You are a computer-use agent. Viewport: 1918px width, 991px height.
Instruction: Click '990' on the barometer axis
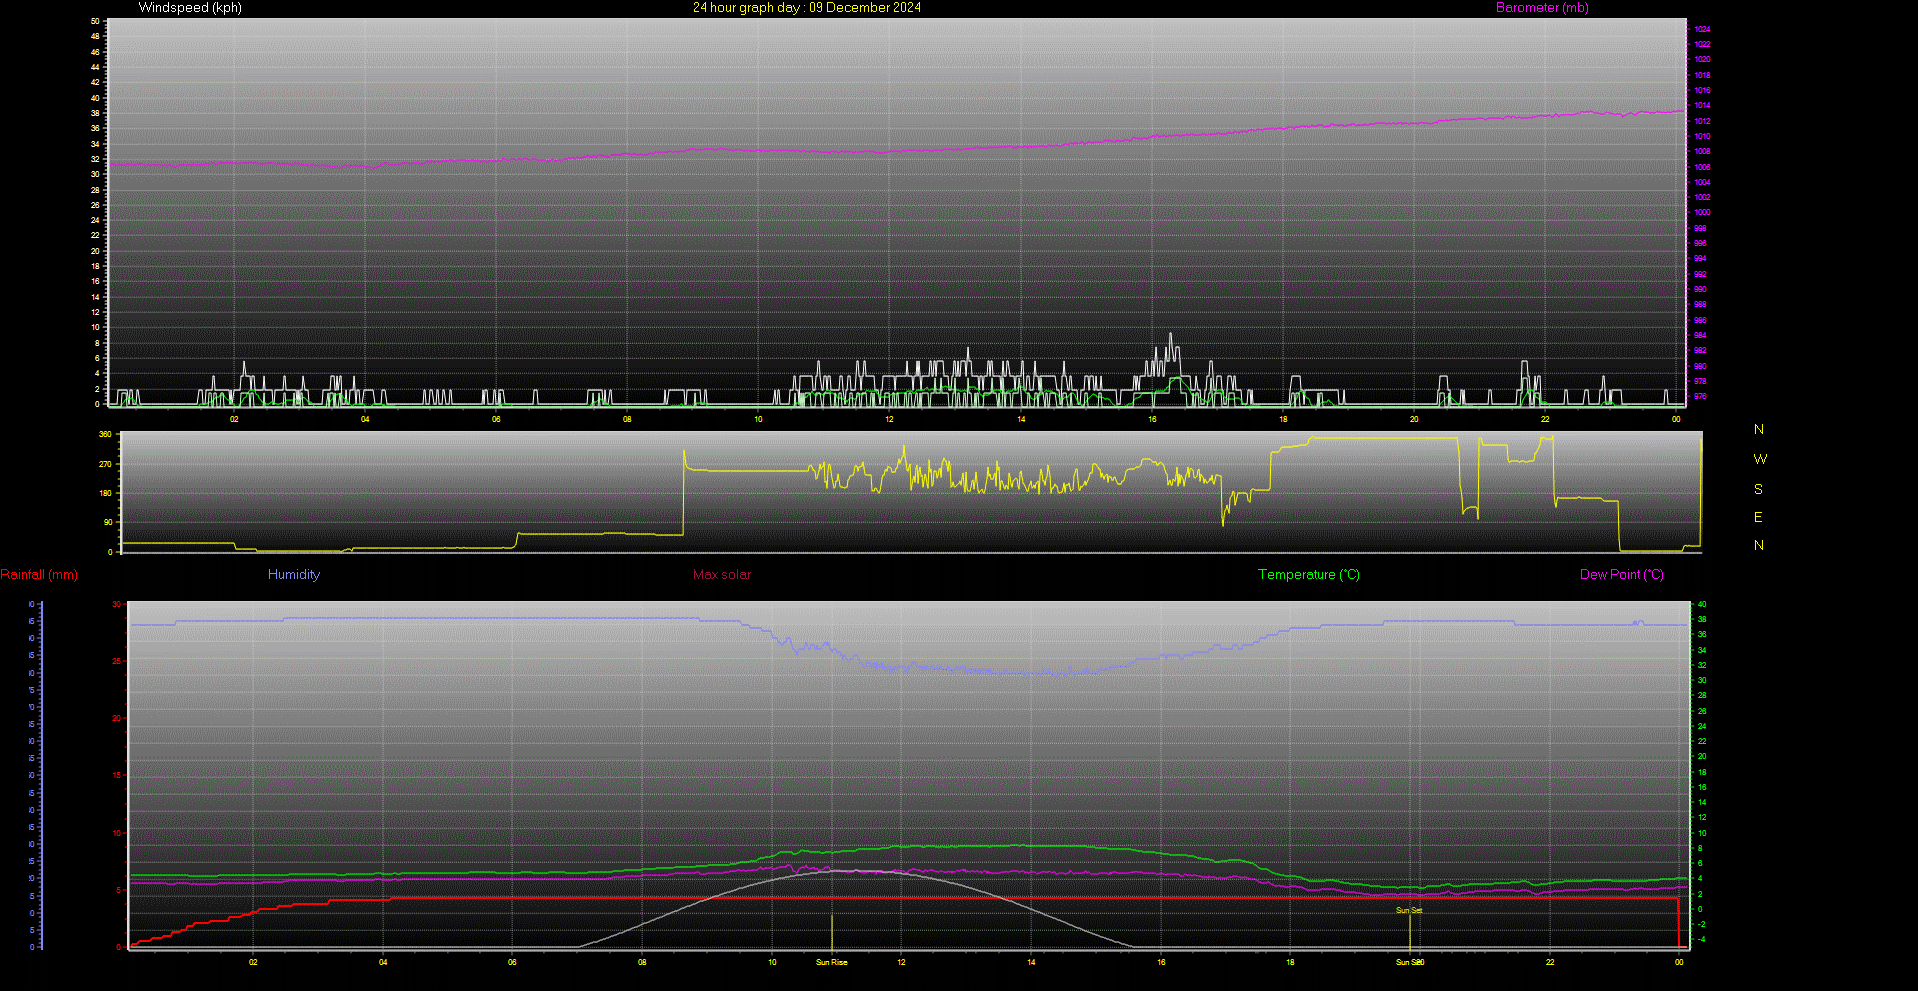1700,290
